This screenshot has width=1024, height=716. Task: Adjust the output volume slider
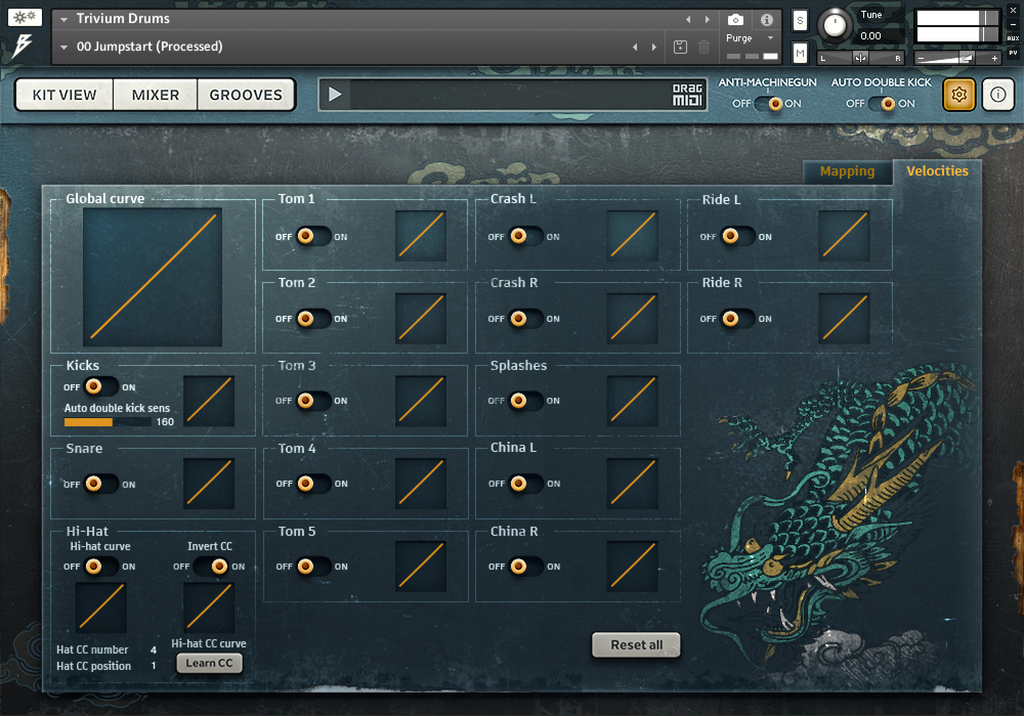(x=957, y=58)
